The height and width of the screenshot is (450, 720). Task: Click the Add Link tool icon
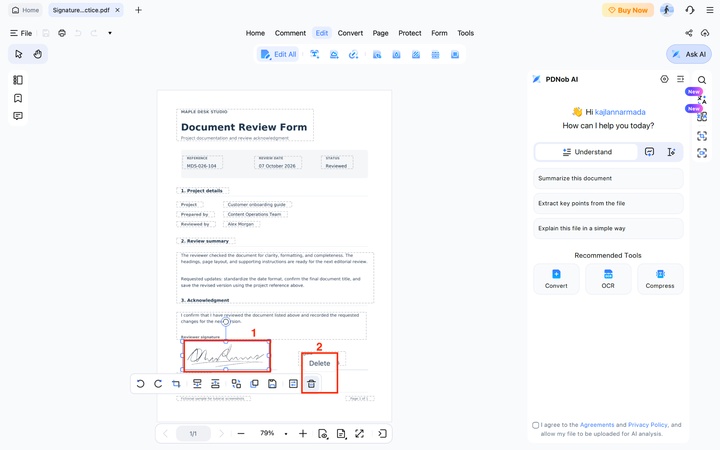(354, 54)
